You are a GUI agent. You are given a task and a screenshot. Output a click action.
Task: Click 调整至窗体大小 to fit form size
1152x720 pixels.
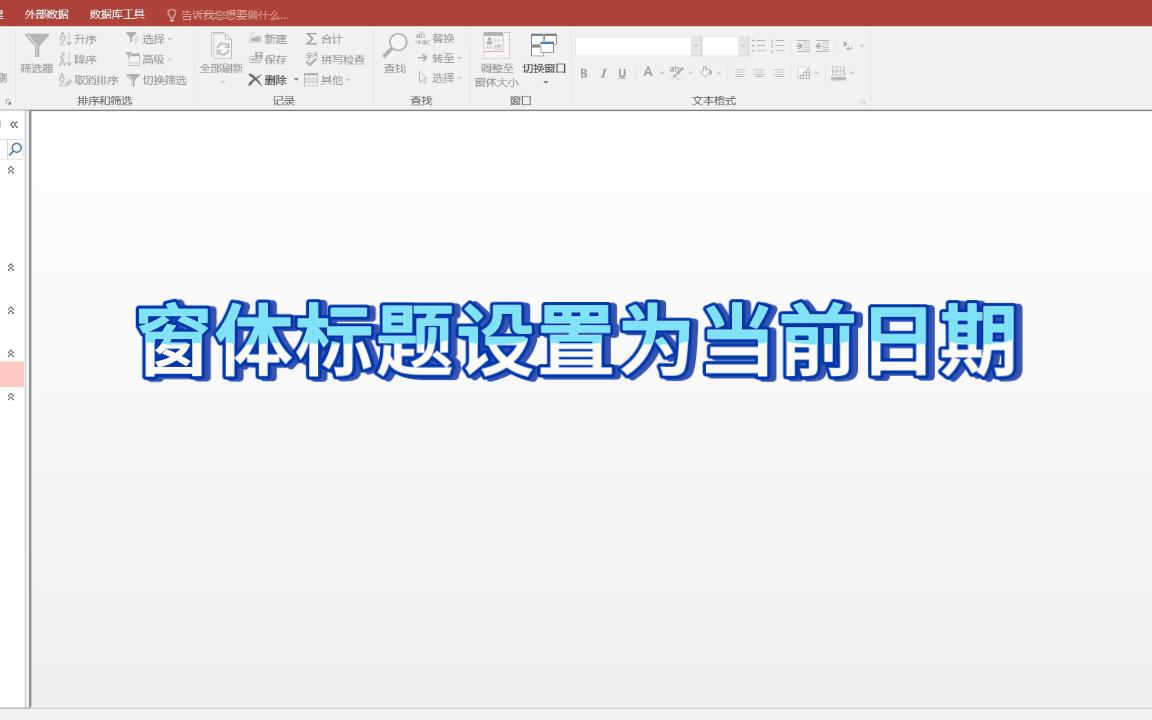[493, 58]
